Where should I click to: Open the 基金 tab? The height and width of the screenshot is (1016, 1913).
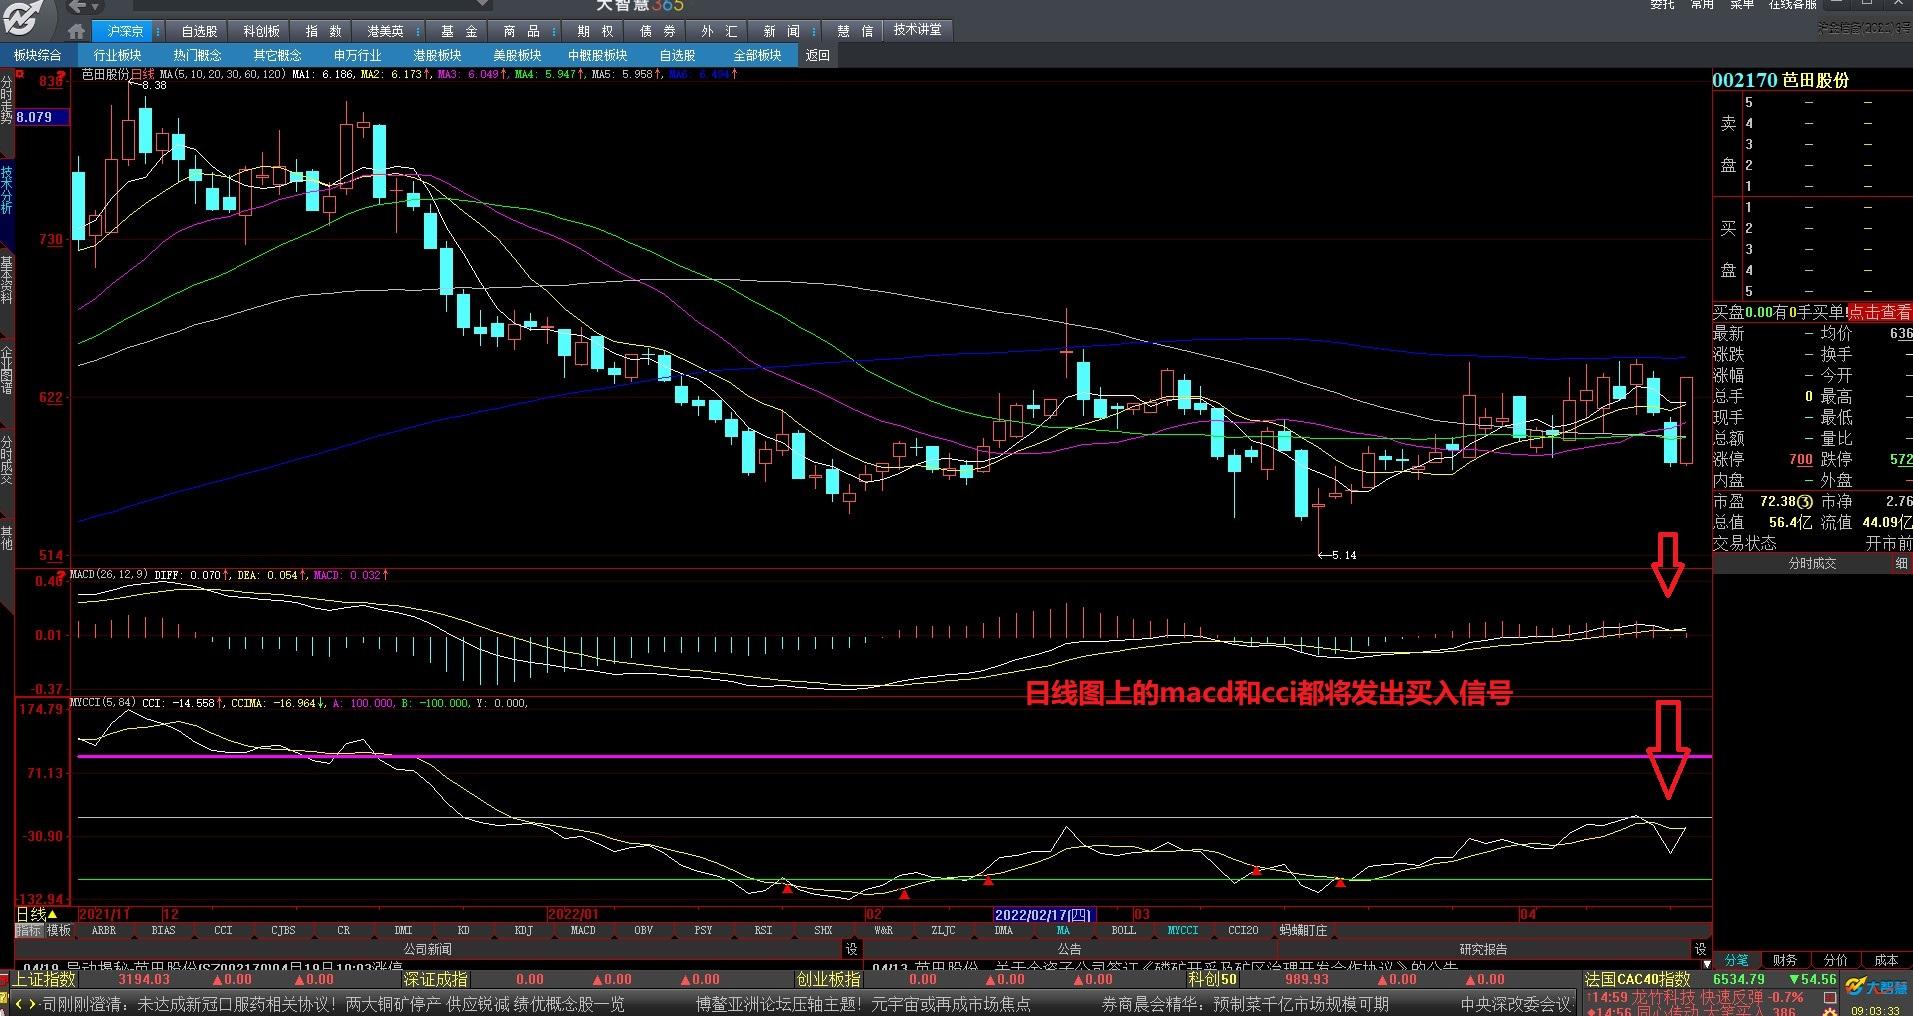(x=459, y=31)
